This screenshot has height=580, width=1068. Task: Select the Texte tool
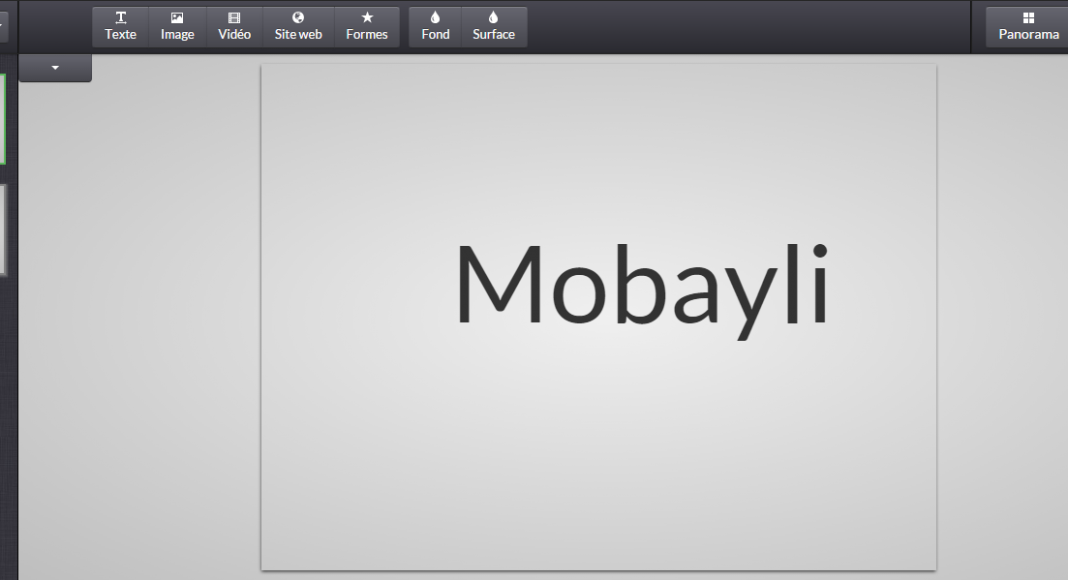121,27
